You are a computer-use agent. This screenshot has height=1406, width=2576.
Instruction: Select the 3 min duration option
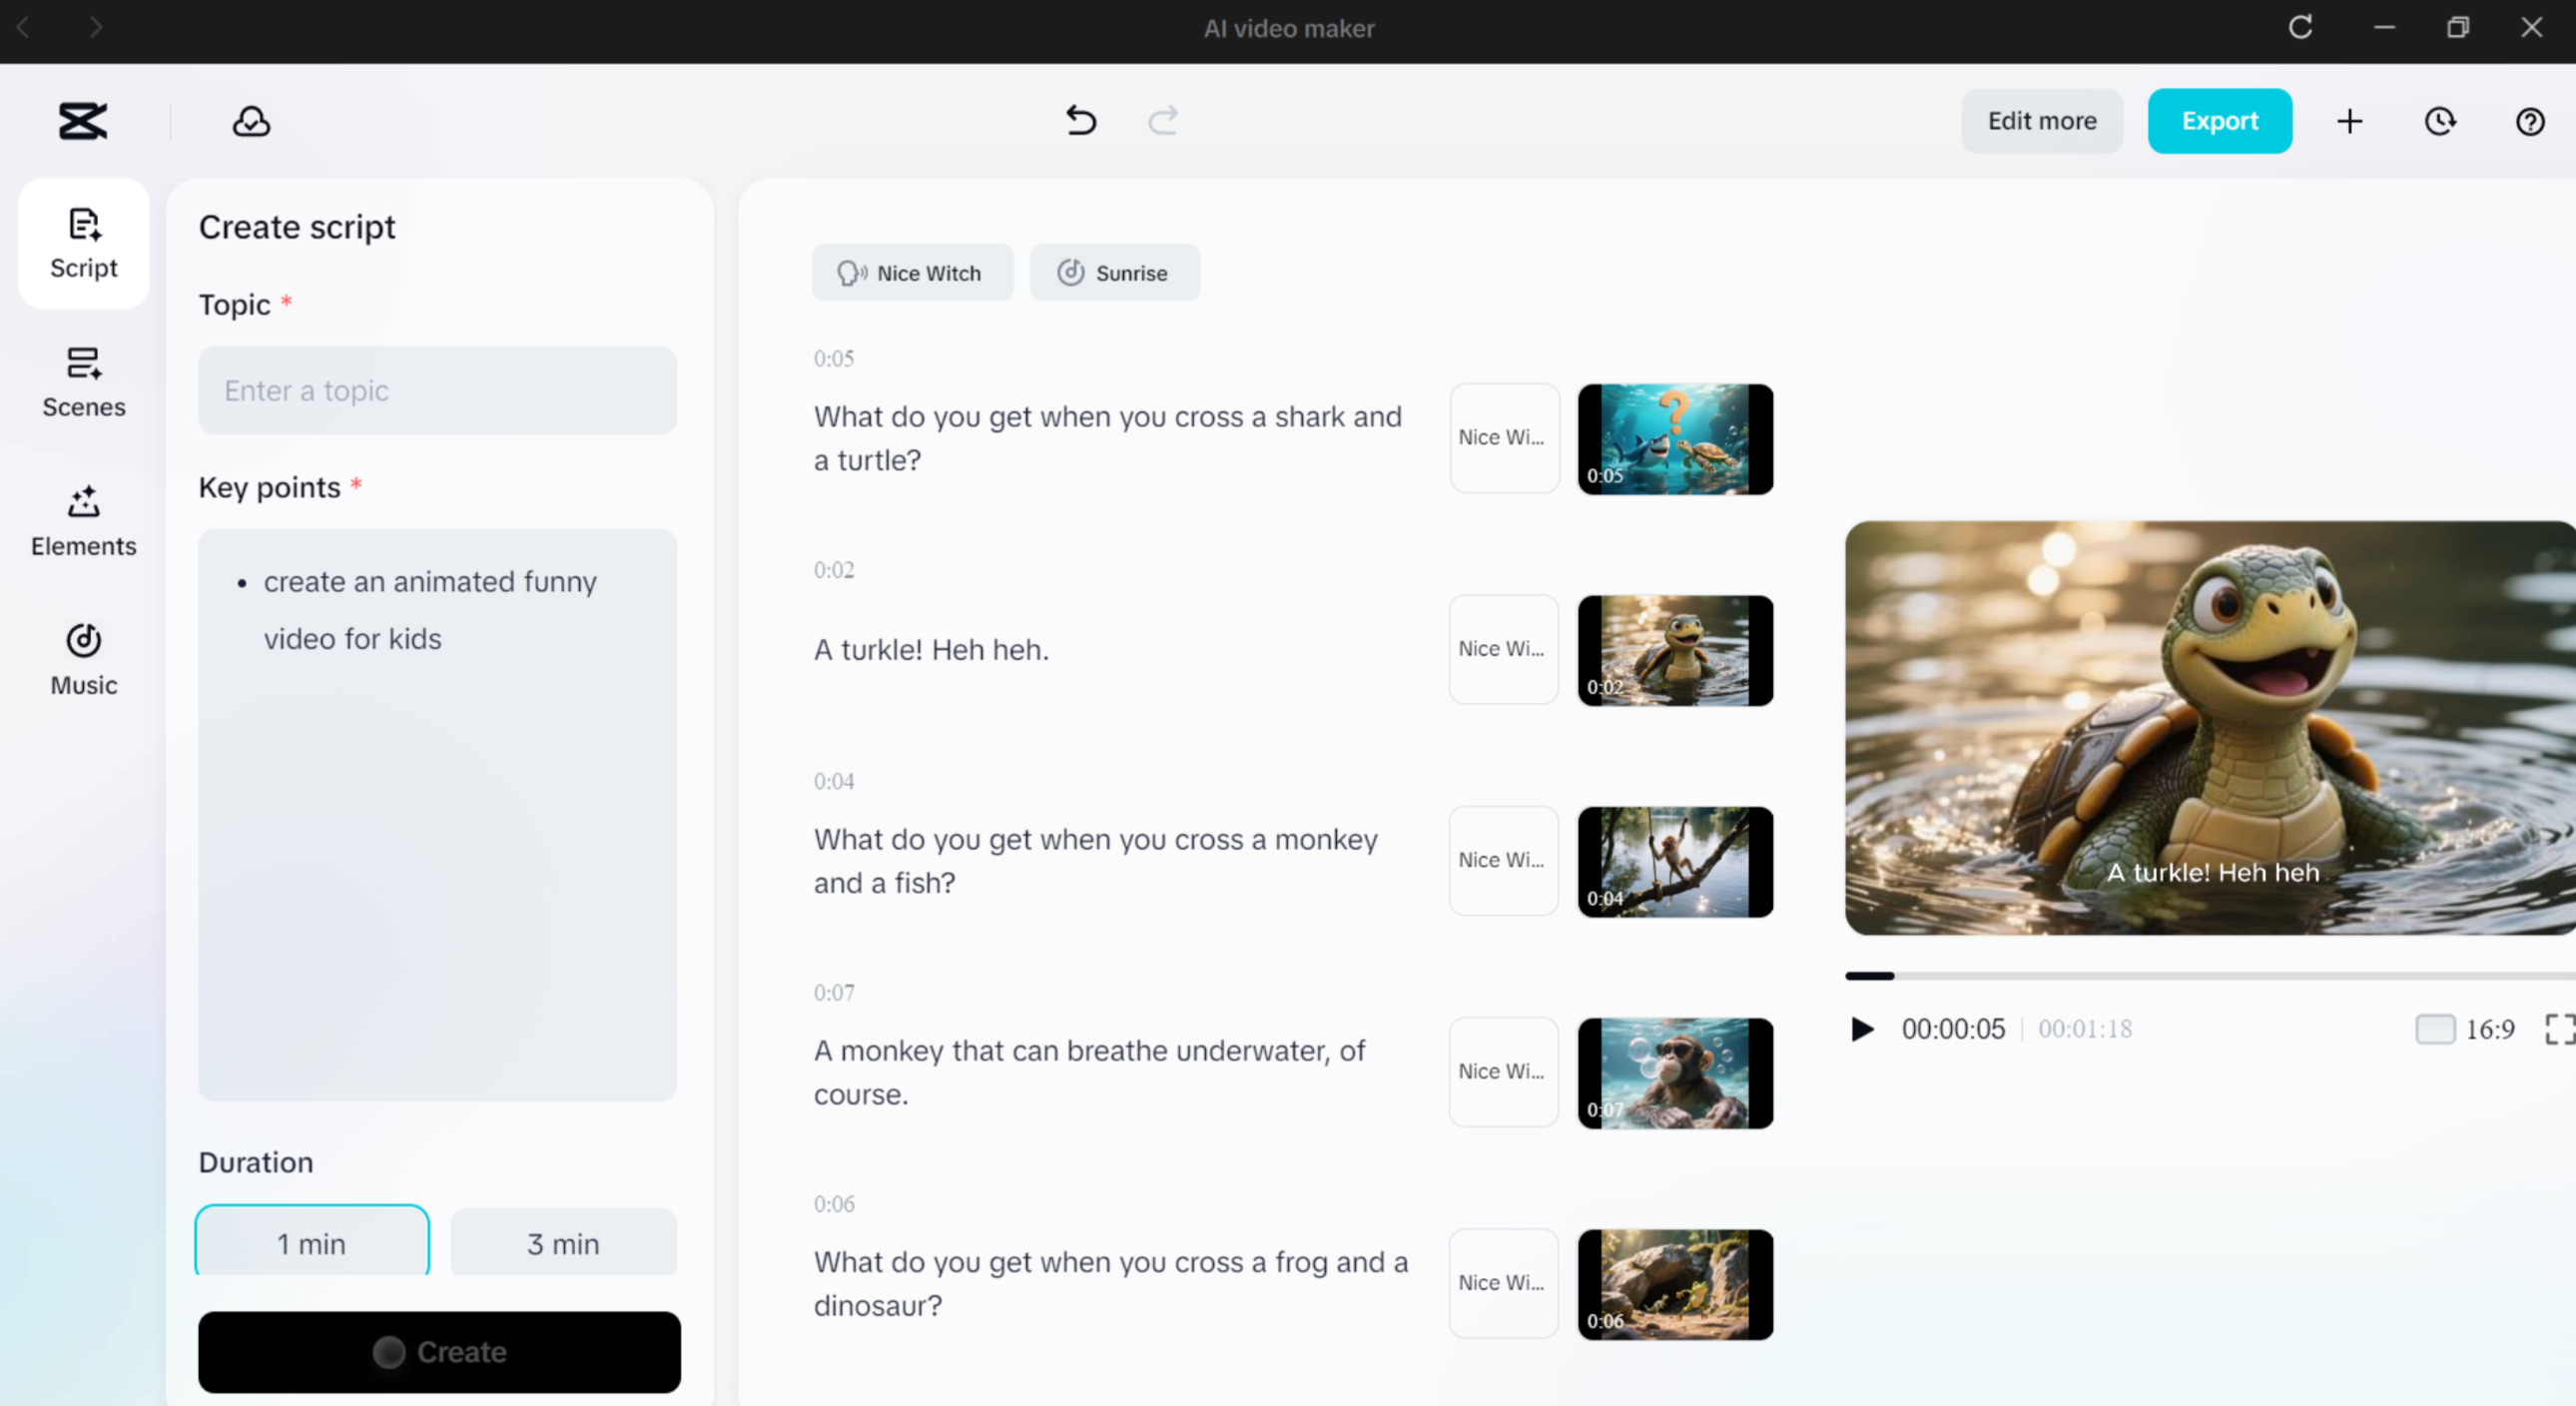coord(563,1243)
